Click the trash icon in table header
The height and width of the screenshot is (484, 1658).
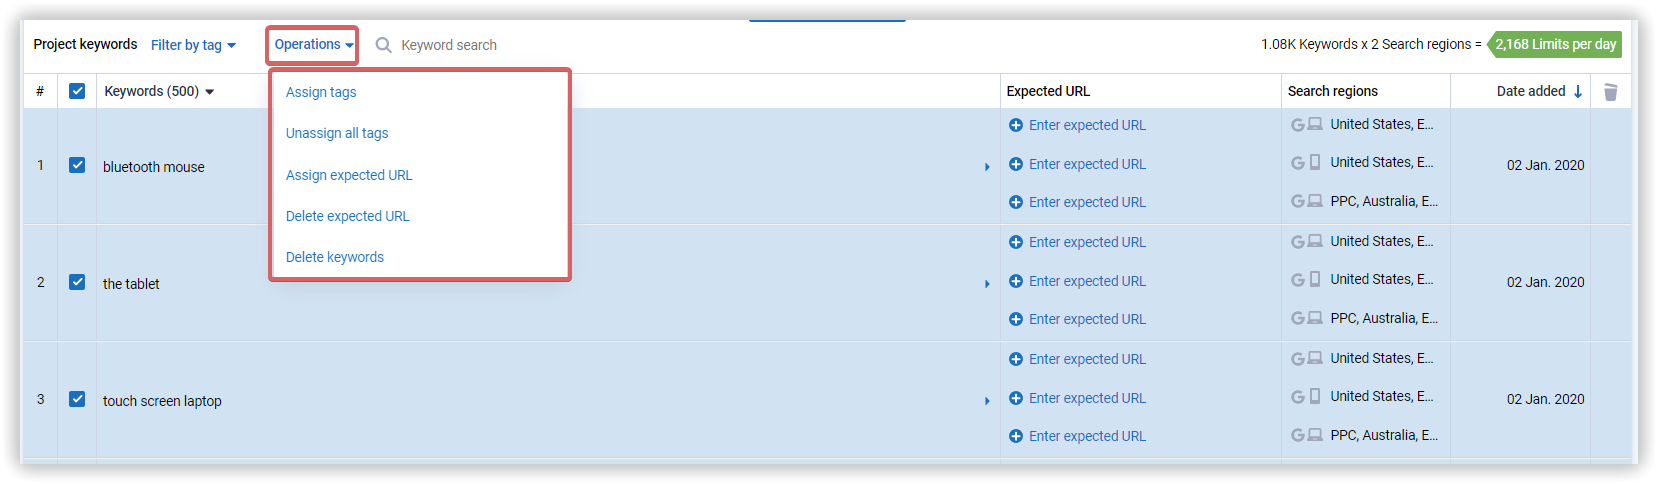point(1610,92)
